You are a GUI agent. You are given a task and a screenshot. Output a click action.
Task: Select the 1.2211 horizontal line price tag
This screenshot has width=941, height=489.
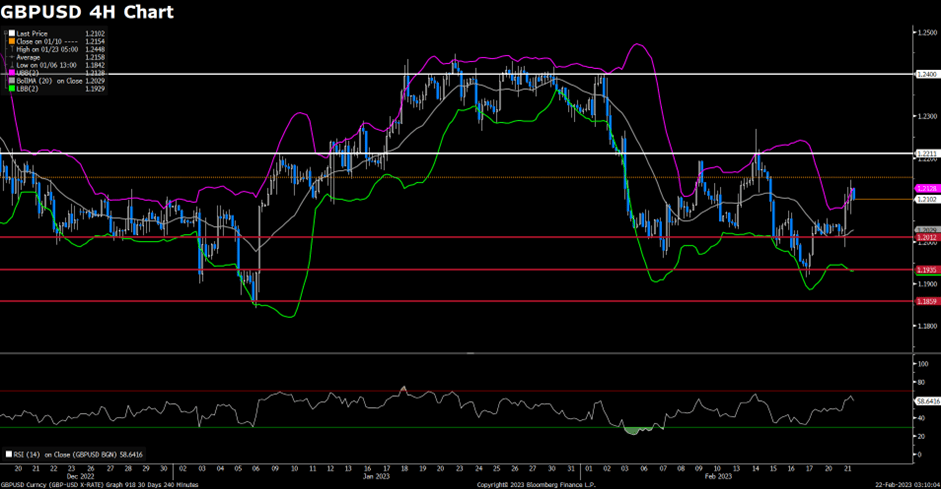coord(925,153)
